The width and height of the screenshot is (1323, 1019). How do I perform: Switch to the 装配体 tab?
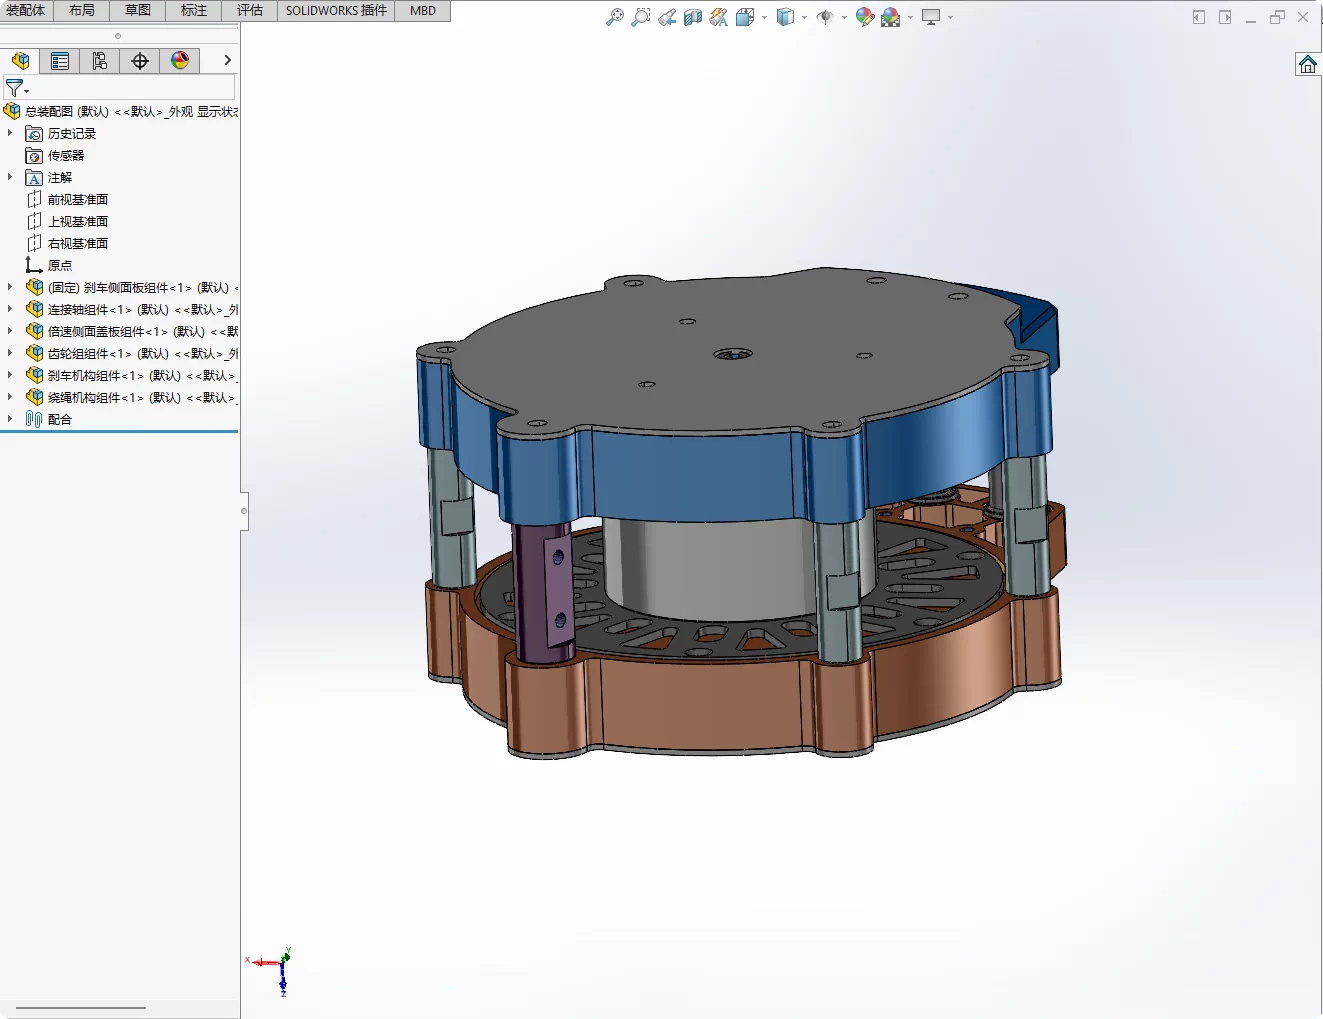26,10
